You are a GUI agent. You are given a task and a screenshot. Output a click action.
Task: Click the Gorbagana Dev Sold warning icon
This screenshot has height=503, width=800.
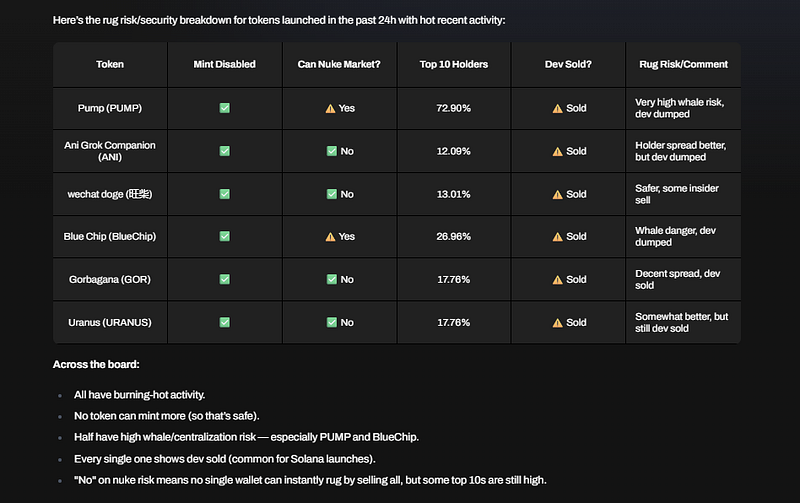pos(557,280)
